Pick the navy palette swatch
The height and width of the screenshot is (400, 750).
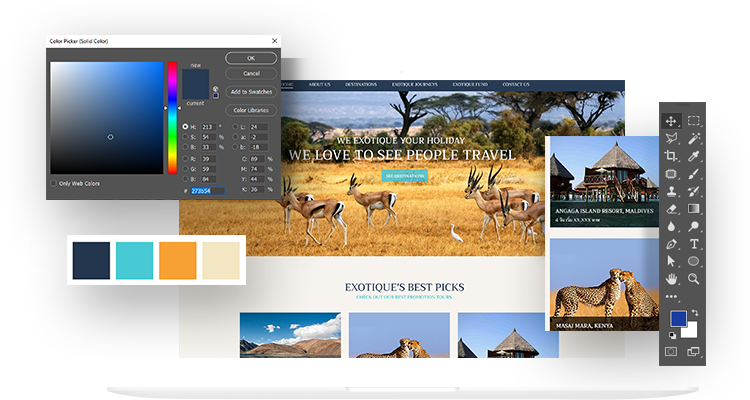91,260
